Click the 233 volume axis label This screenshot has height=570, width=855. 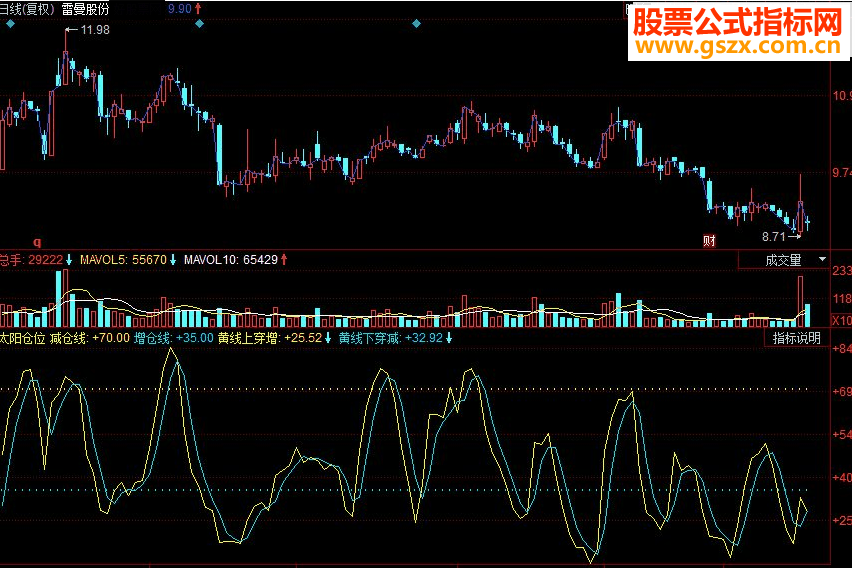pos(842,271)
